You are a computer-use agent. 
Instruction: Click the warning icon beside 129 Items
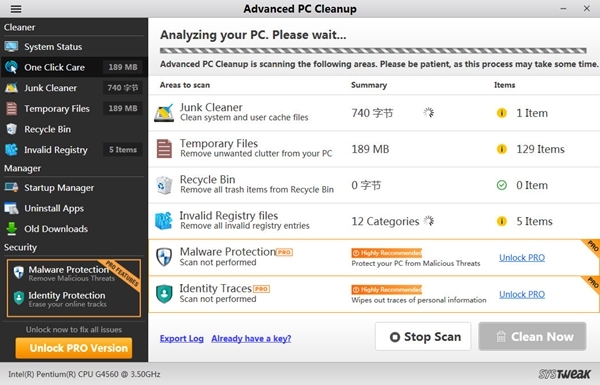502,149
